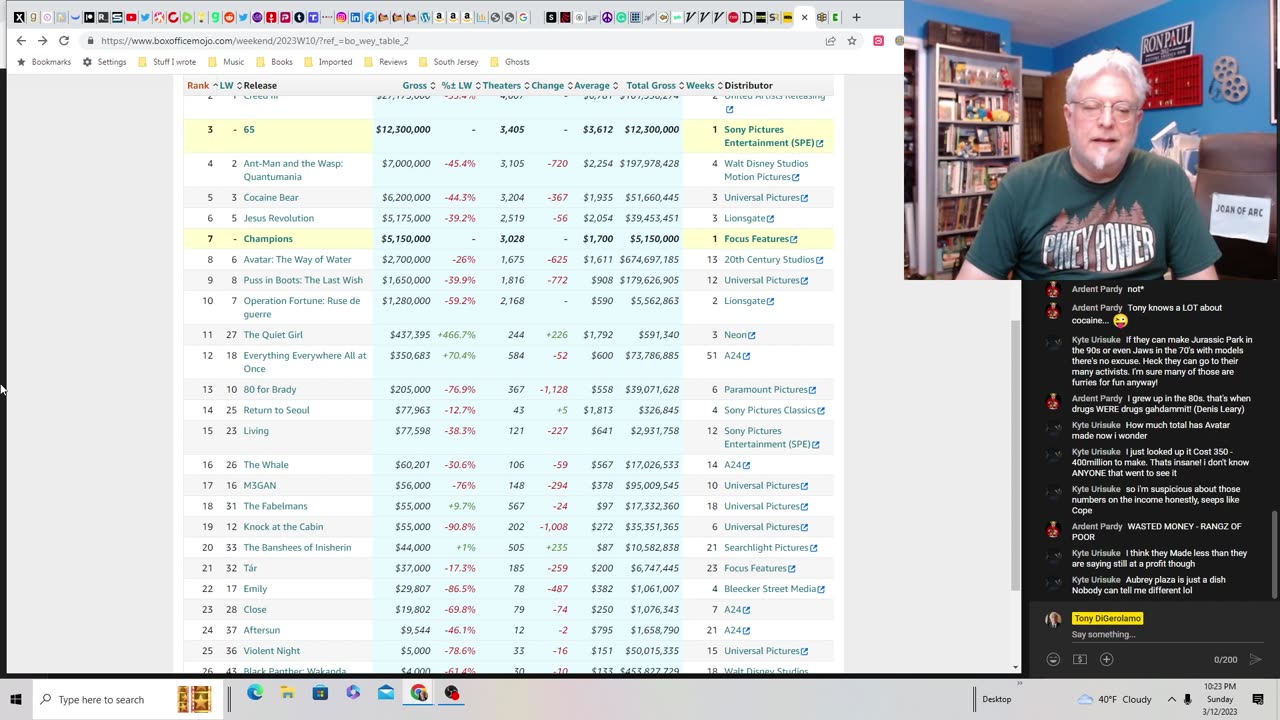Open the Reviews bookmark folder
This screenshot has height=720, width=1280.
point(385,62)
